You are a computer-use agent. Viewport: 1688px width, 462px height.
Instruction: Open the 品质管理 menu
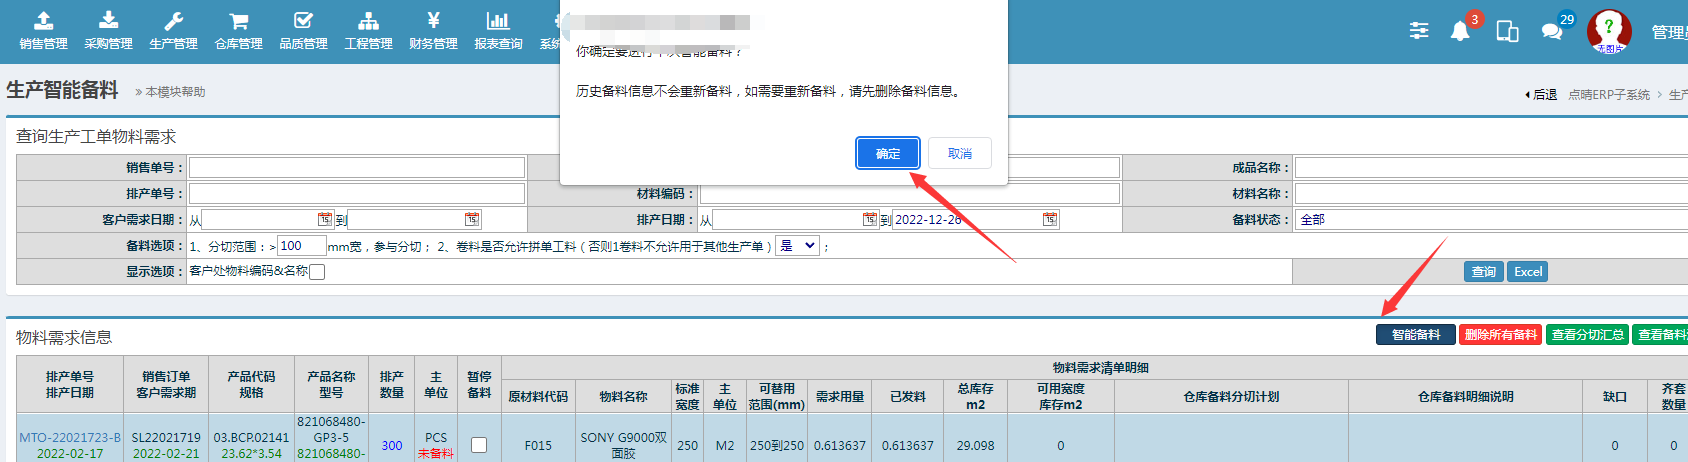(x=303, y=30)
